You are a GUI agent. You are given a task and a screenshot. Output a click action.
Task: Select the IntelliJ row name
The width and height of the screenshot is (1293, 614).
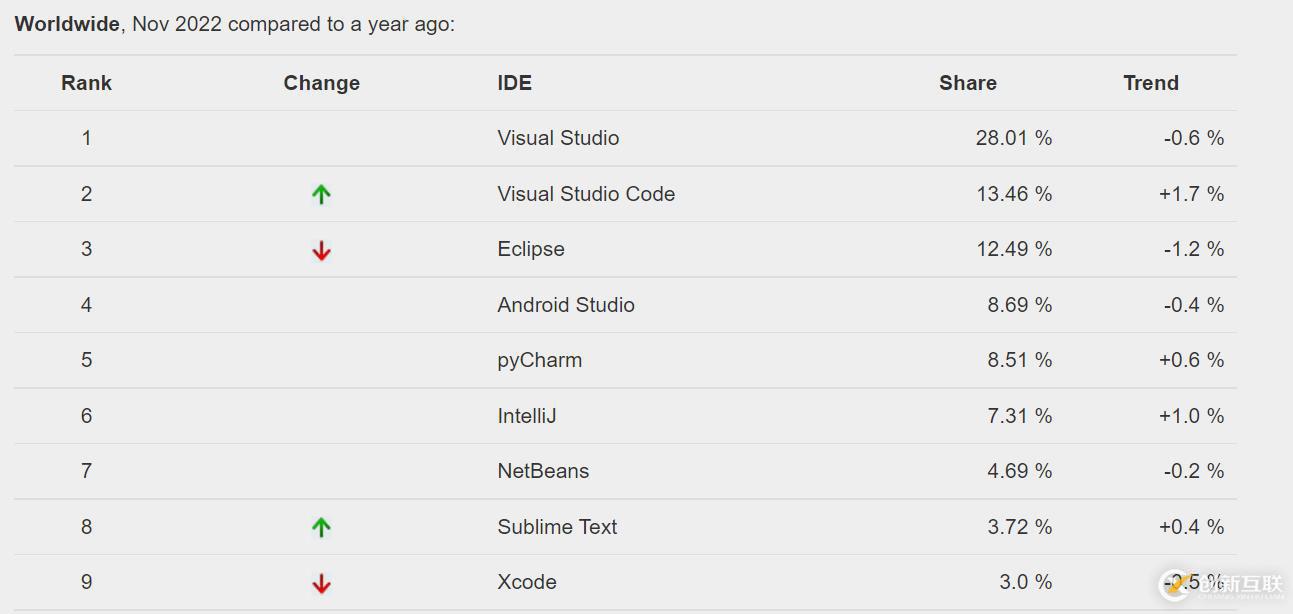pyautogui.click(x=527, y=416)
